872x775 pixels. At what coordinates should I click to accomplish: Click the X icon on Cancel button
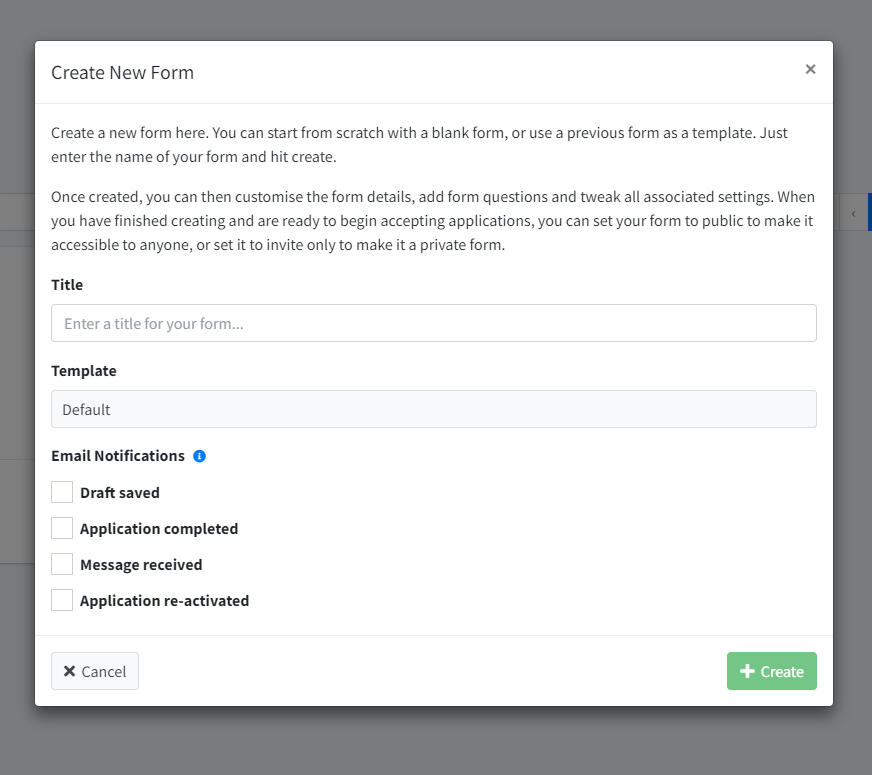pyautogui.click(x=70, y=671)
